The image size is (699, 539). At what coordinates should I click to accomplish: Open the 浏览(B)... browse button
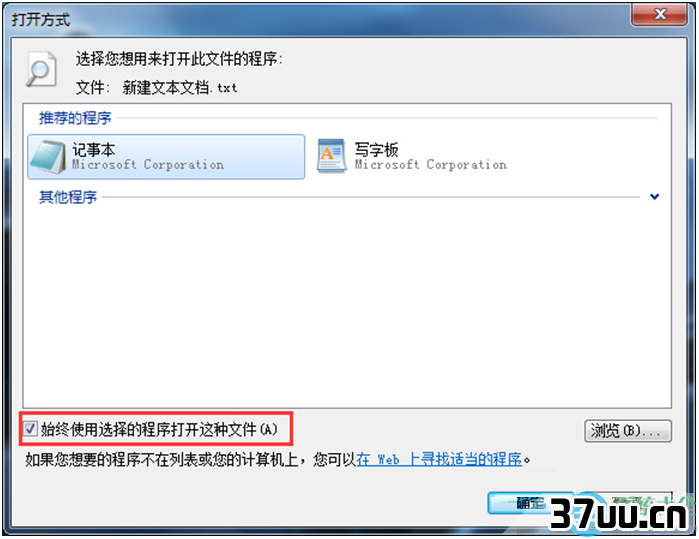click(x=628, y=431)
